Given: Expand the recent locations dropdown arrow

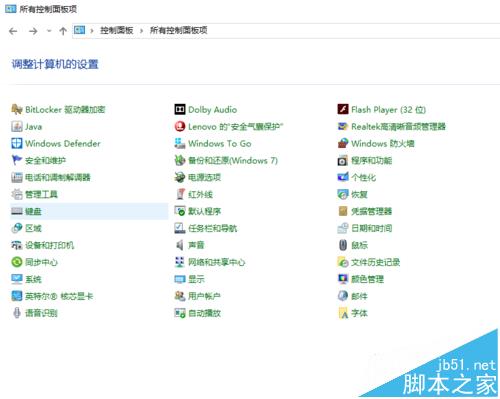Looking at the screenshot, I should [x=49, y=31].
